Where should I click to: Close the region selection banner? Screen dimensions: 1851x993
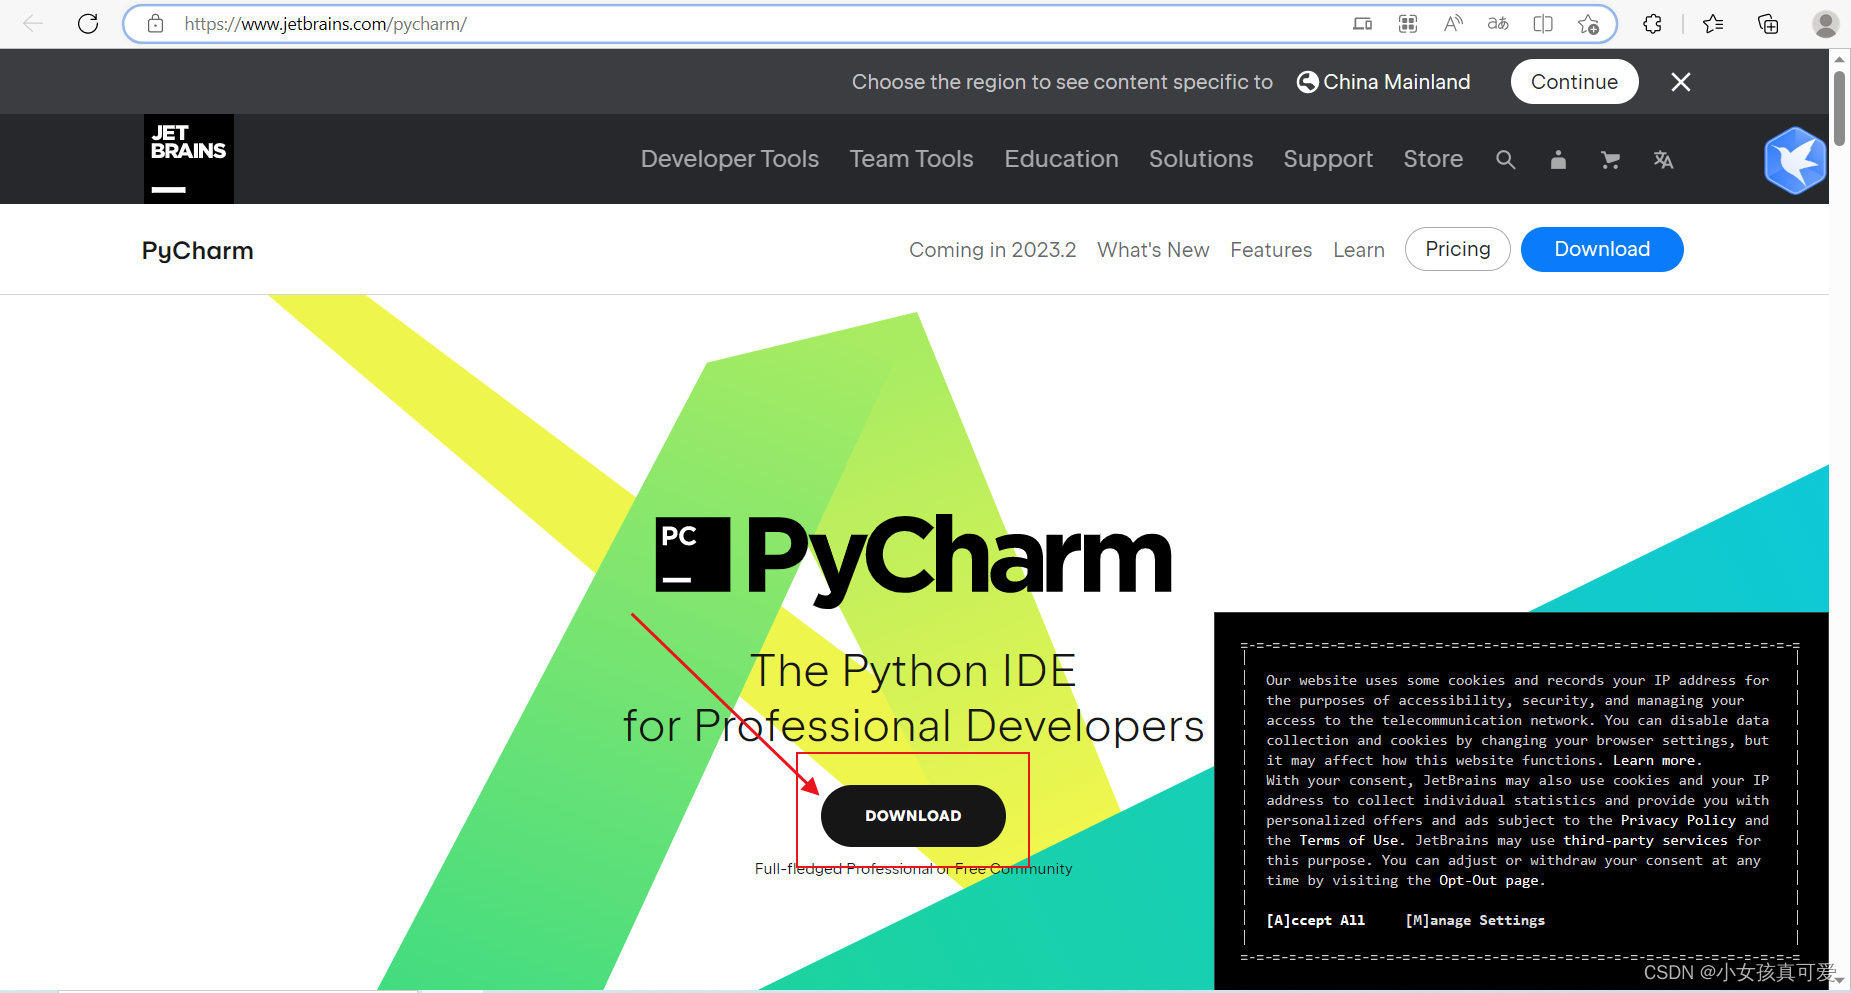[x=1681, y=82]
